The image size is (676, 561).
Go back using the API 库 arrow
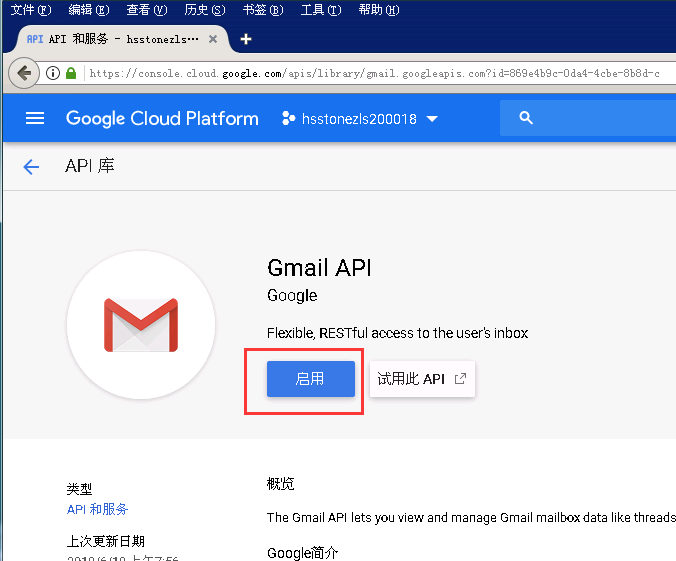31,166
